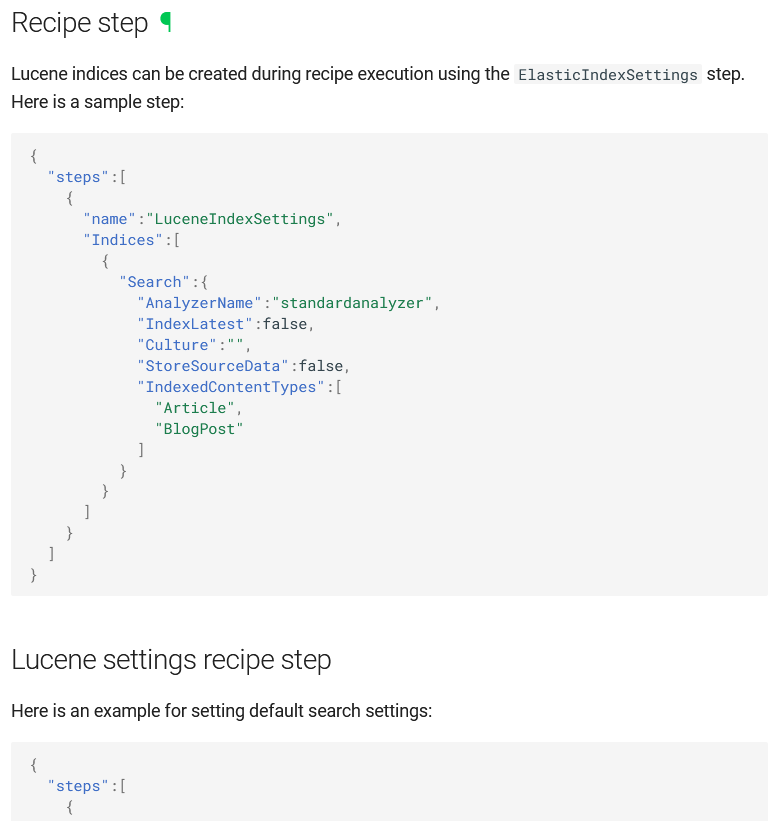Click the "IndexLatest" key in code

click(x=195, y=324)
